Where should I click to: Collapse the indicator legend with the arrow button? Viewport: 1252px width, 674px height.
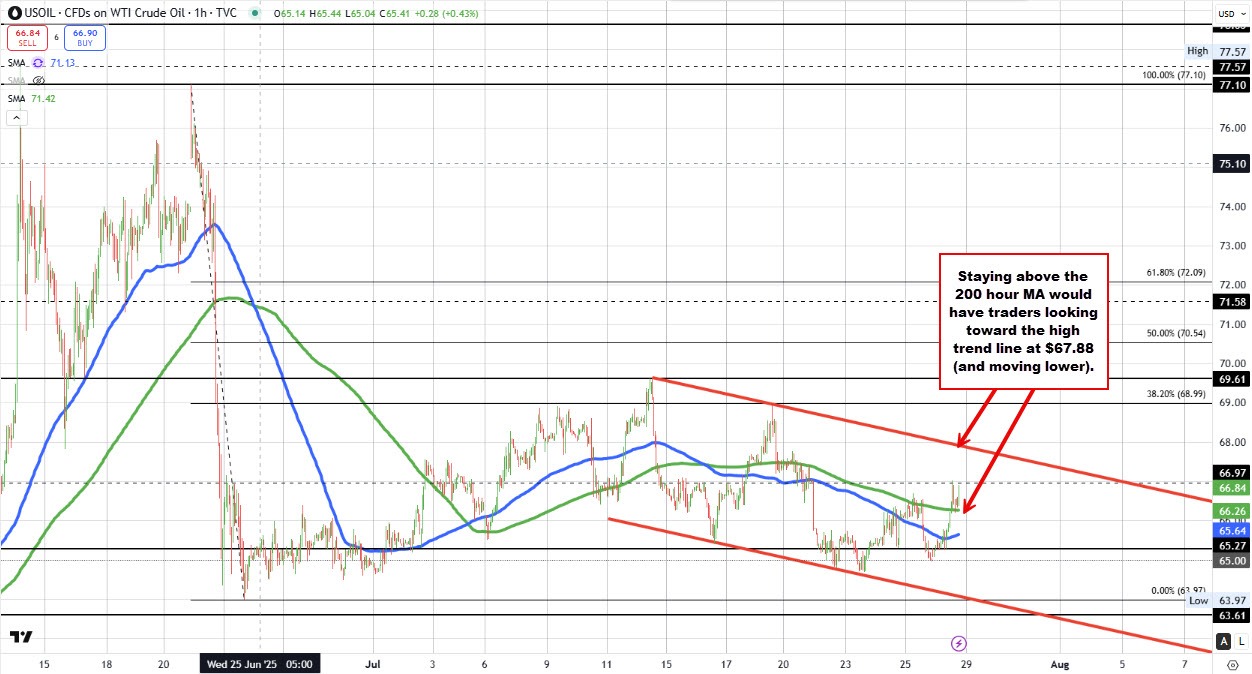pyautogui.click(x=17, y=119)
